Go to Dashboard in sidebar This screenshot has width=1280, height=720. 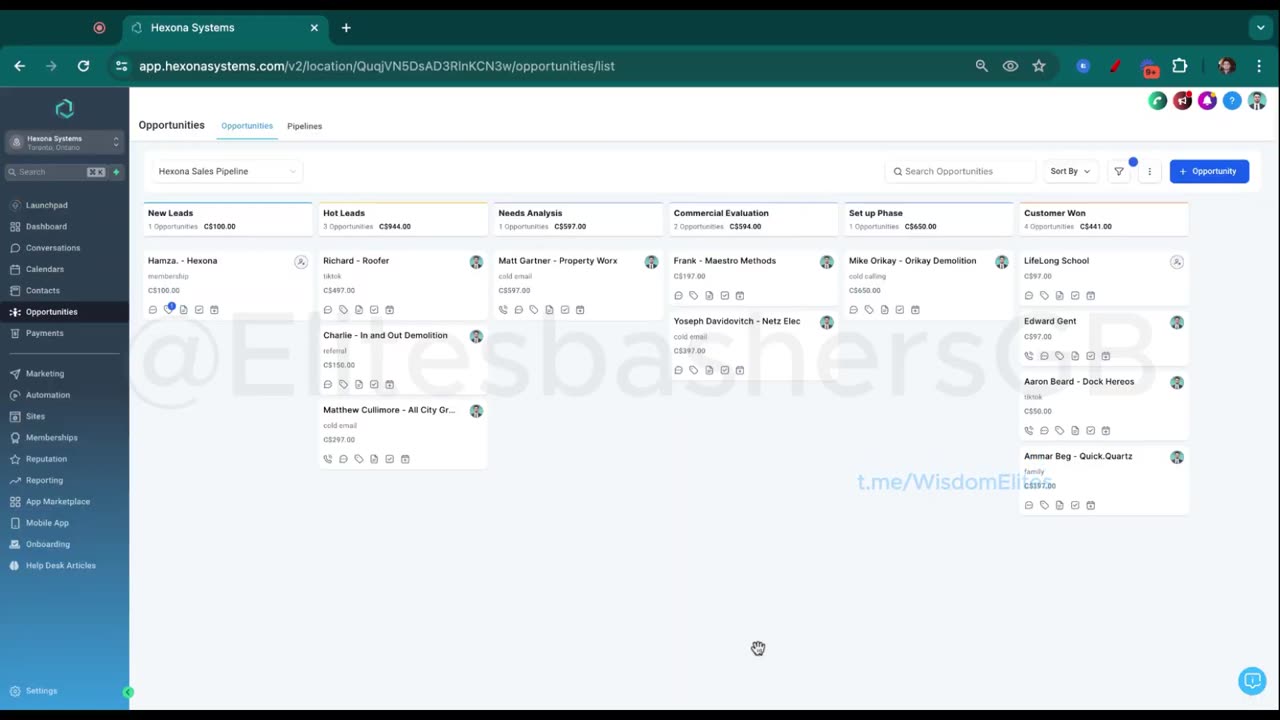pos(46,226)
